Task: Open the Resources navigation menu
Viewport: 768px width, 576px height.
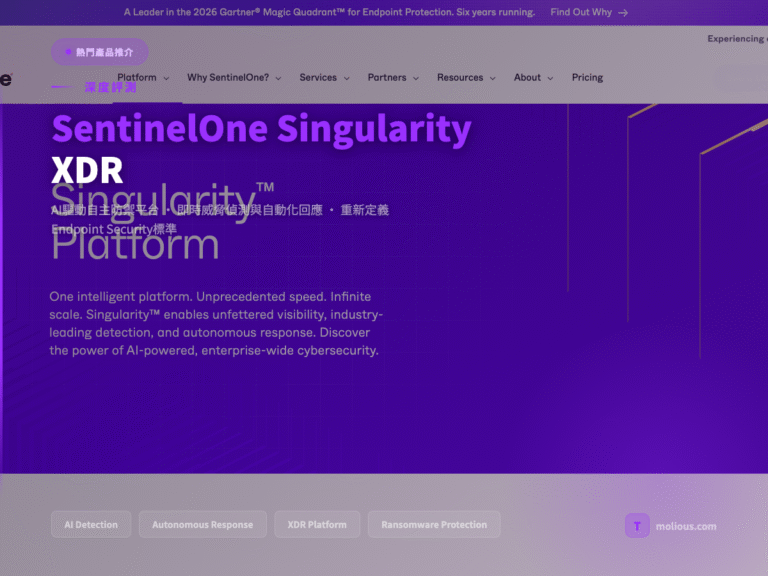Action: (466, 77)
